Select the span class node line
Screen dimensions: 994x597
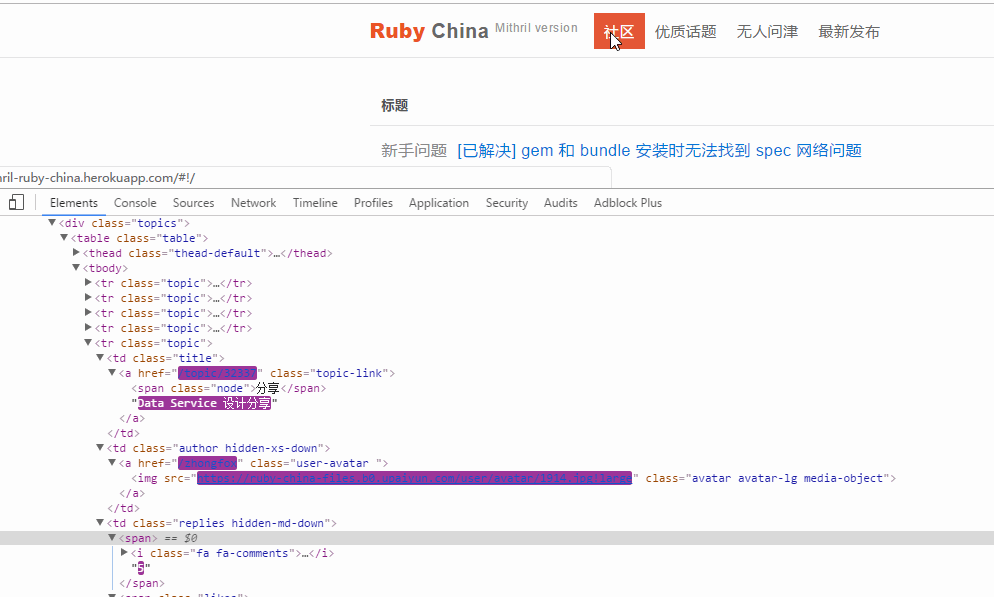tap(229, 388)
